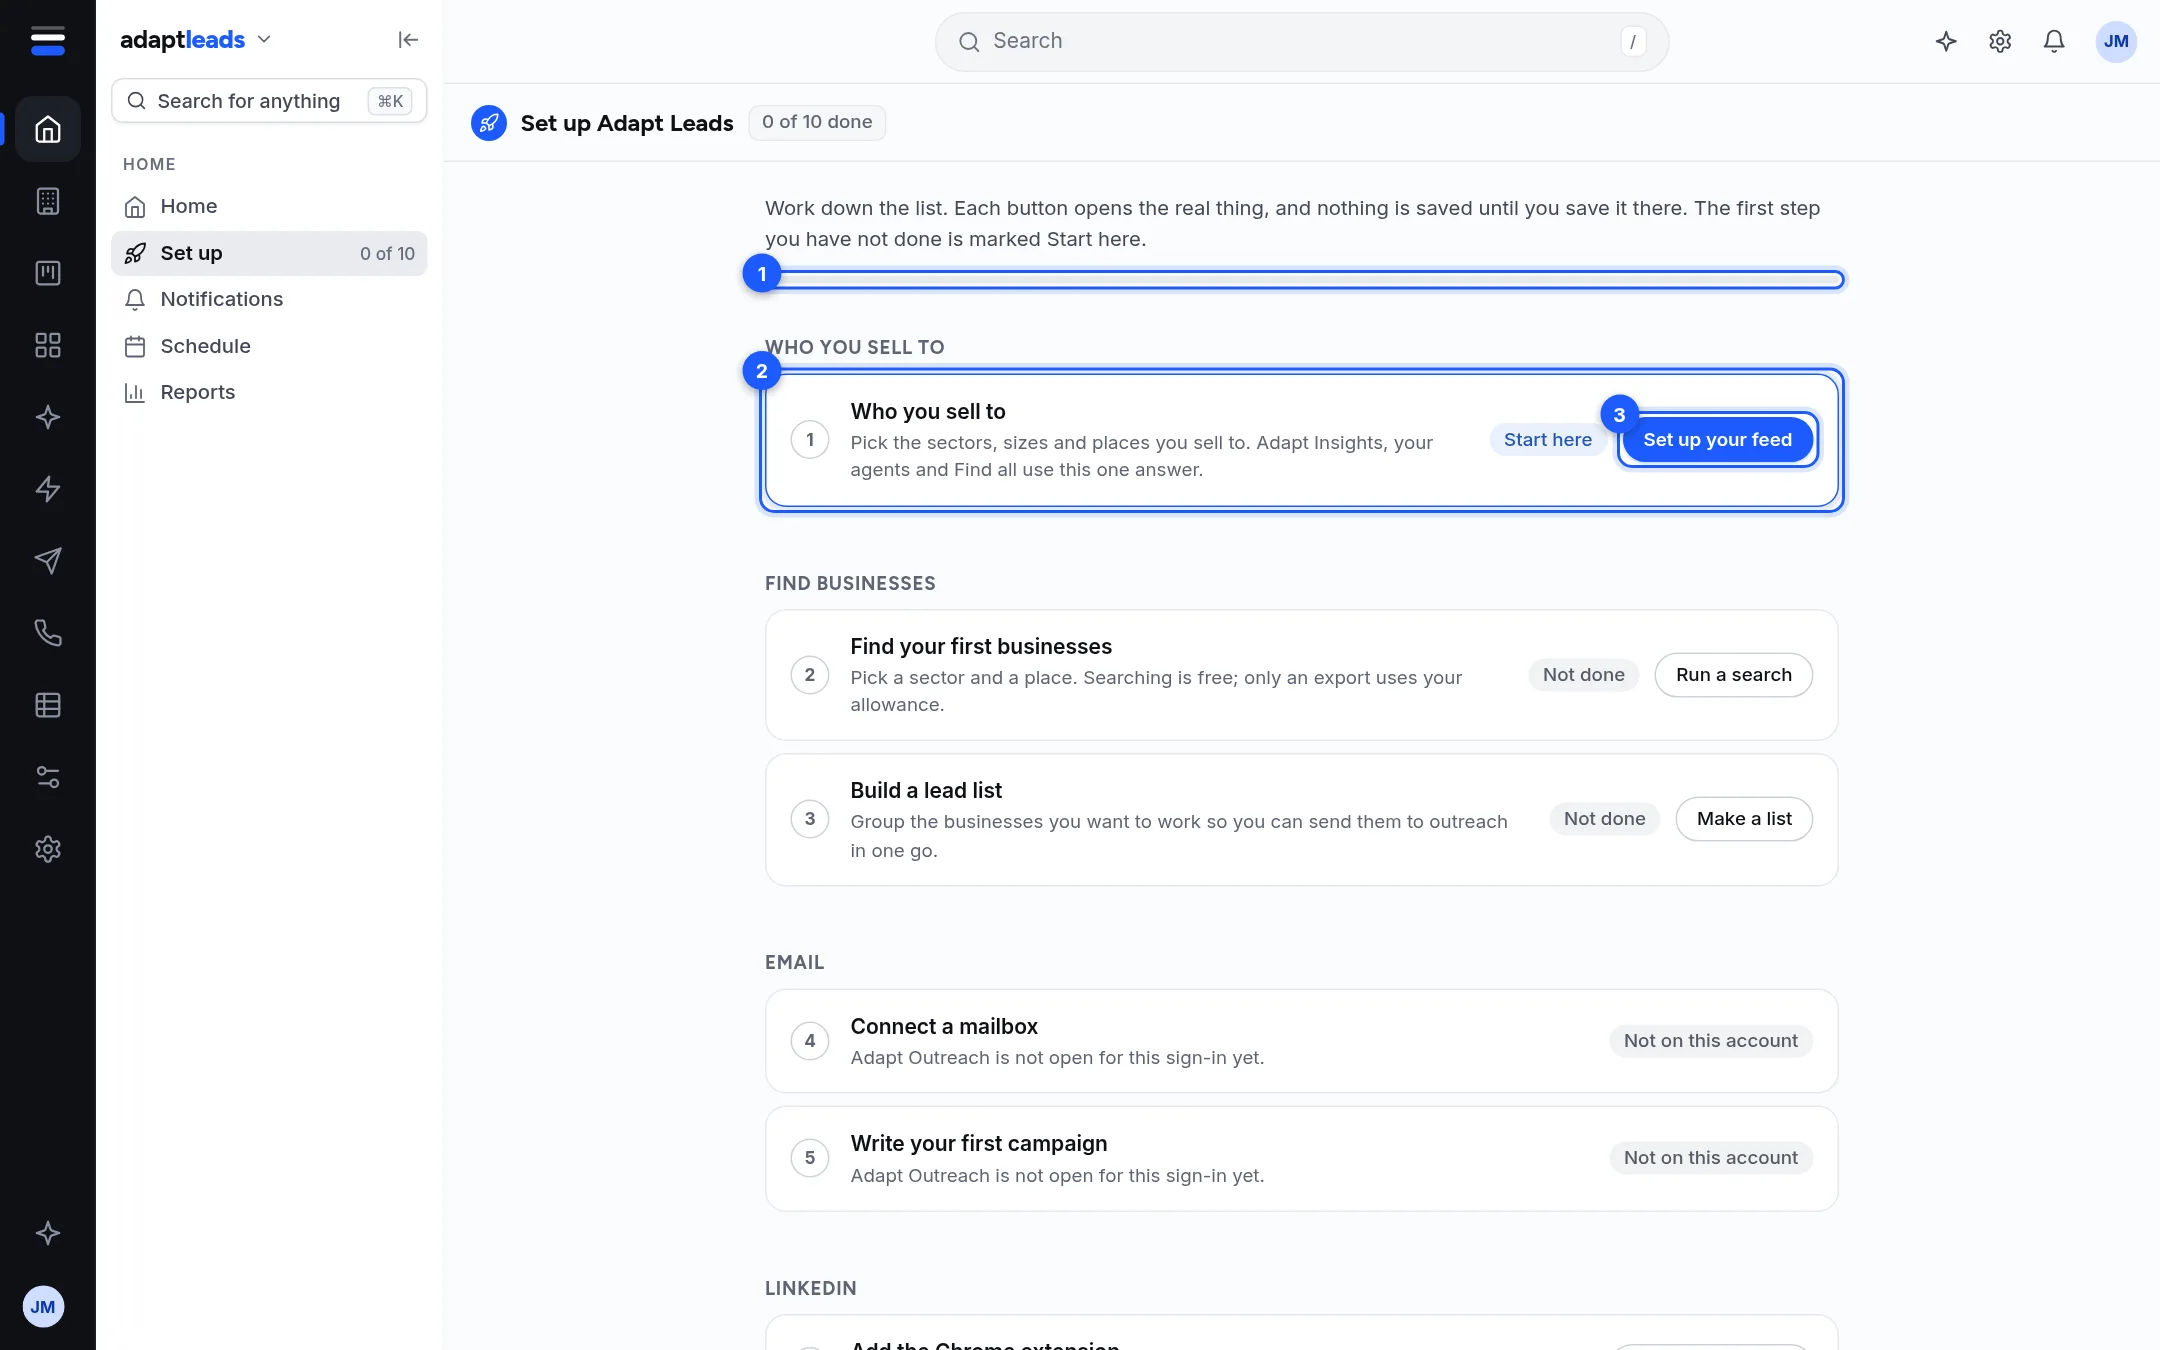Click the Make a list button
2160x1350 pixels.
click(x=1744, y=819)
